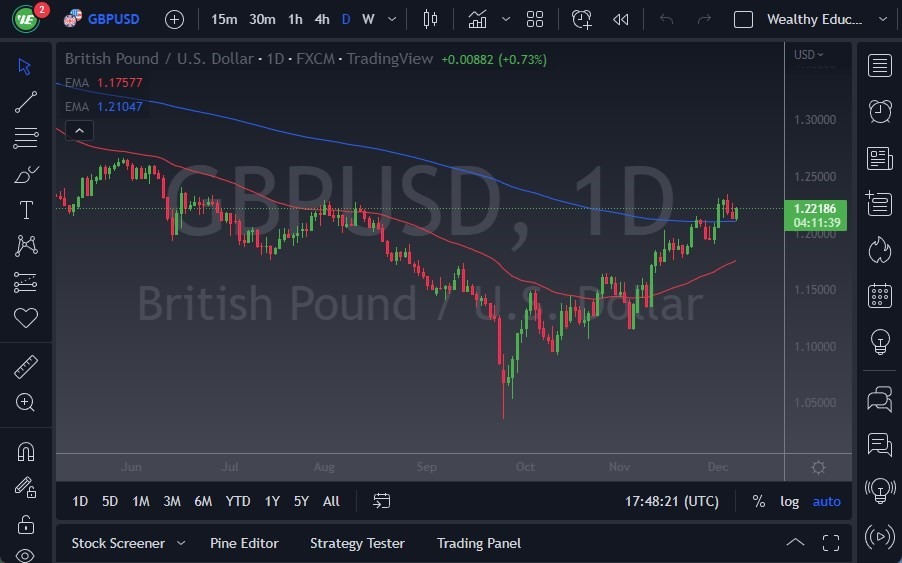
Task: Set the date range to 1M
Action: pos(141,501)
